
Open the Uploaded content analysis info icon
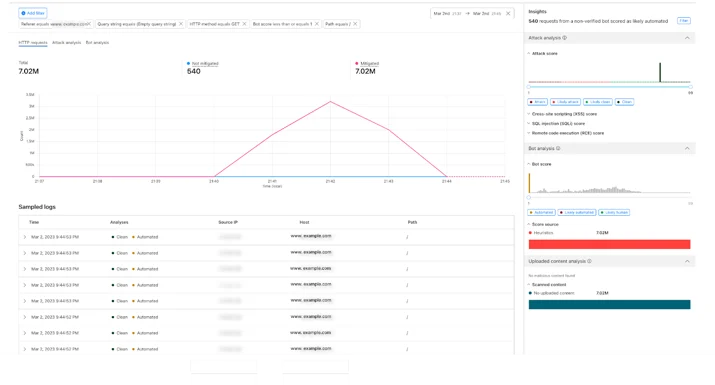click(x=590, y=261)
